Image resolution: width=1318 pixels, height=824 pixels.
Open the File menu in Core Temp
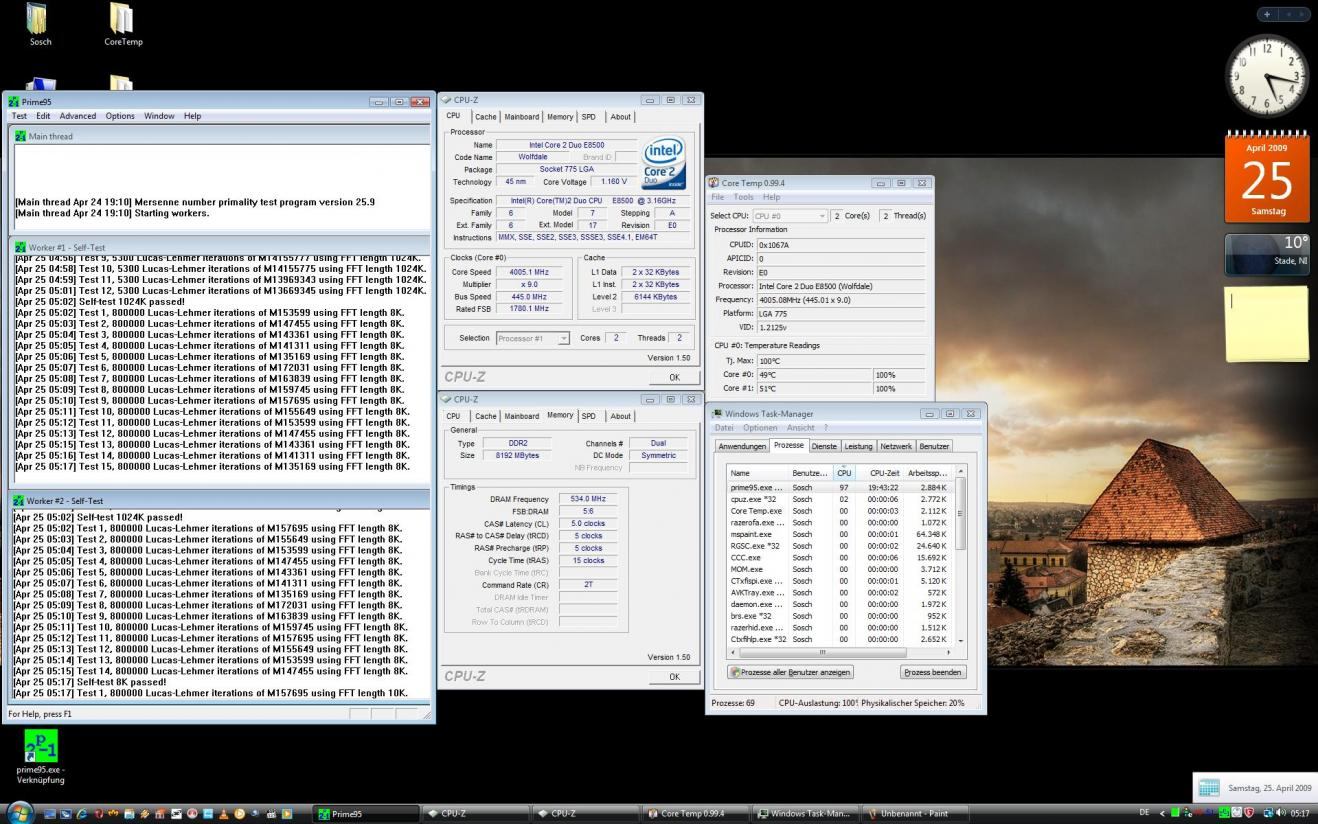click(718, 197)
